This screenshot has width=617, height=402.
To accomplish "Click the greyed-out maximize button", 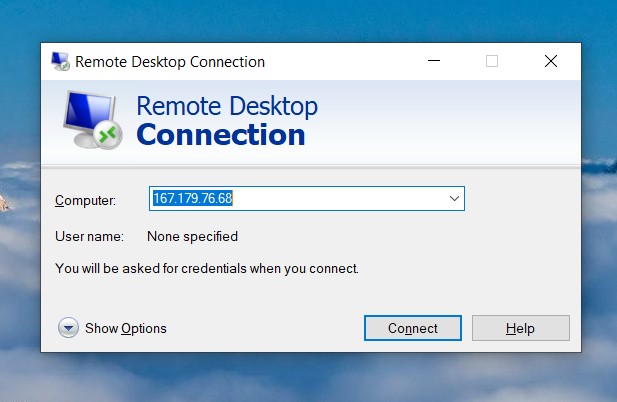I will click(x=491, y=61).
